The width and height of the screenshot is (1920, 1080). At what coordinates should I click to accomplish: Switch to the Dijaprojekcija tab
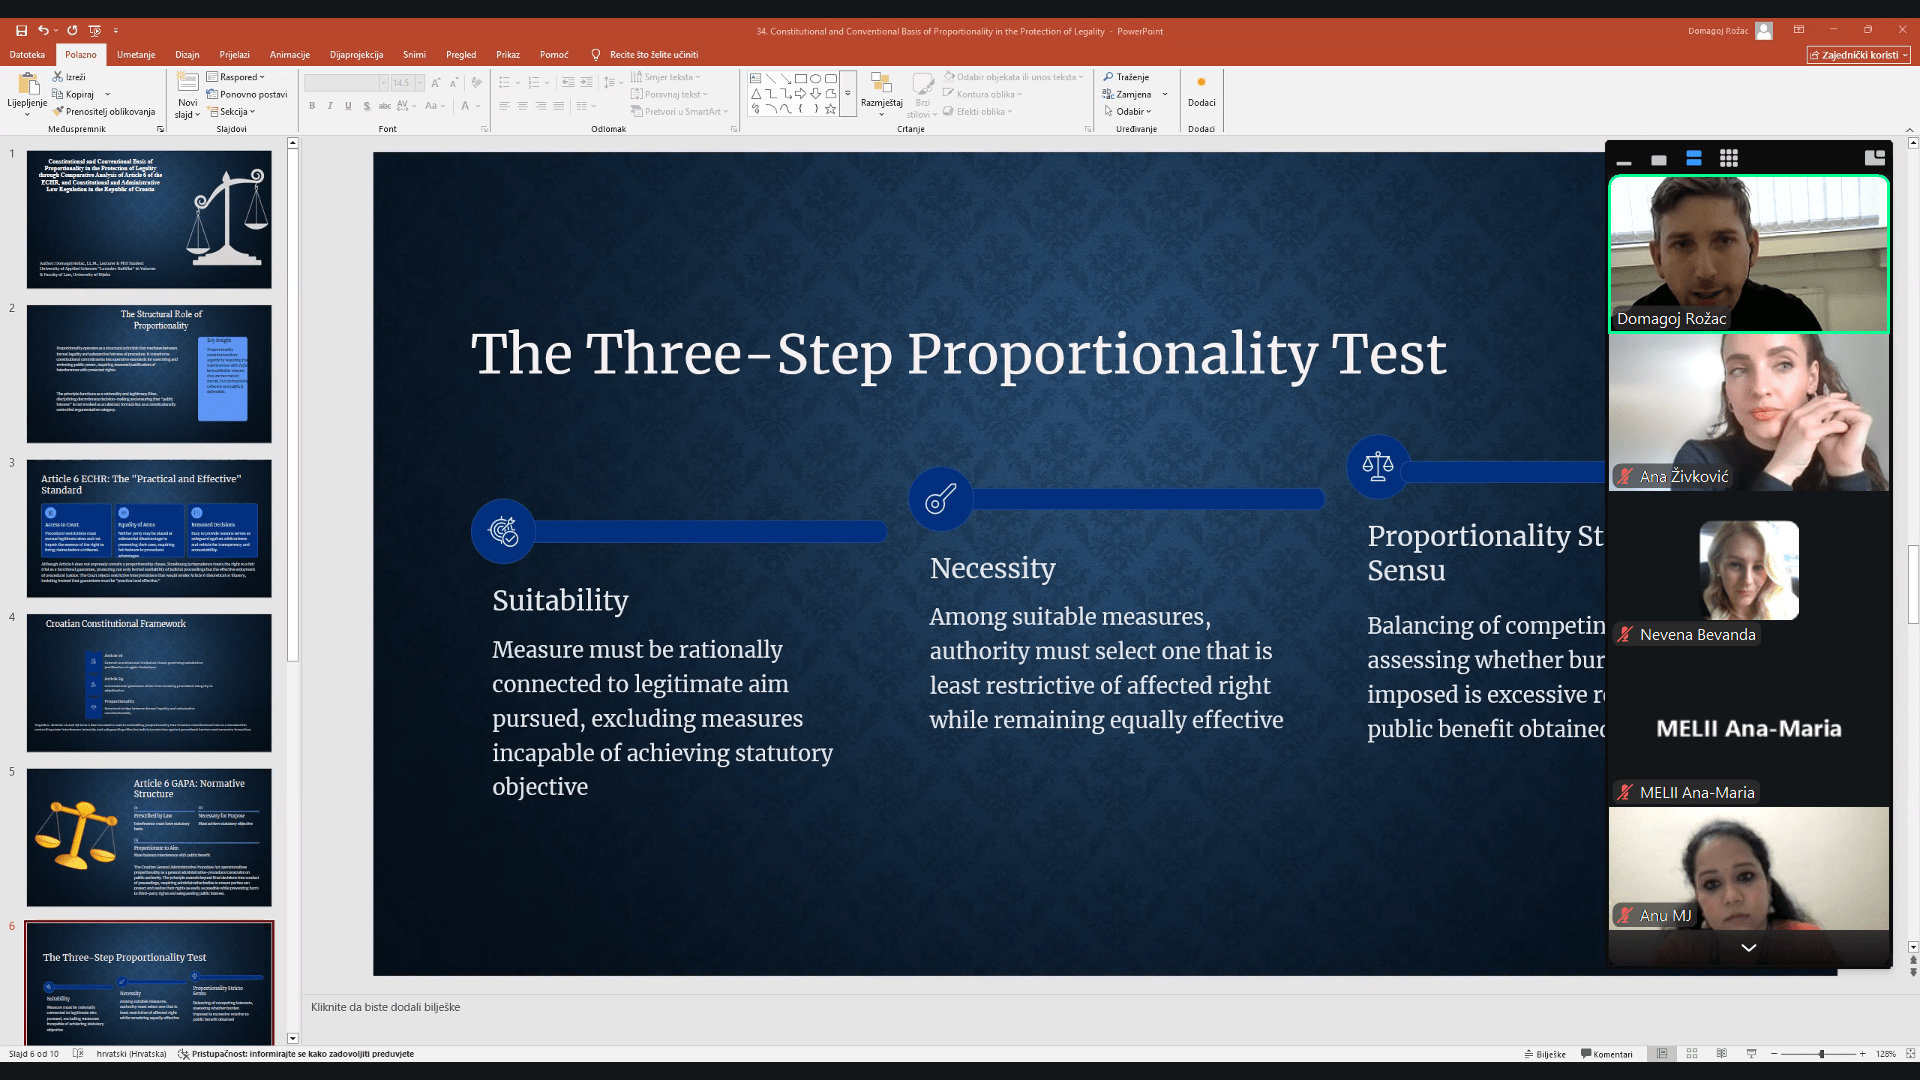point(356,55)
